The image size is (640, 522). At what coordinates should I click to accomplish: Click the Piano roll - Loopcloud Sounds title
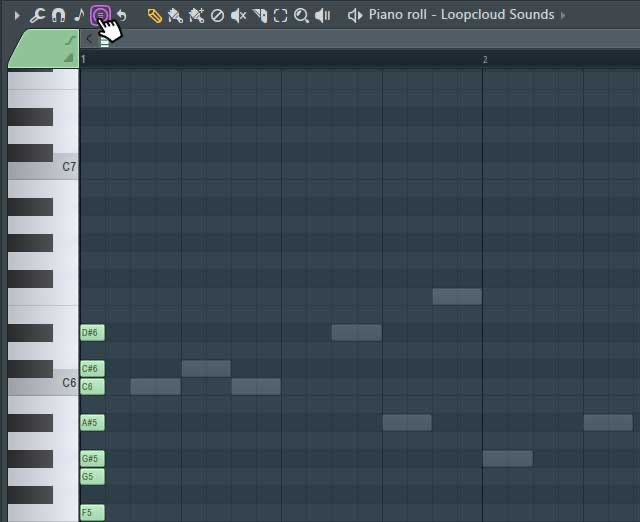(461, 15)
